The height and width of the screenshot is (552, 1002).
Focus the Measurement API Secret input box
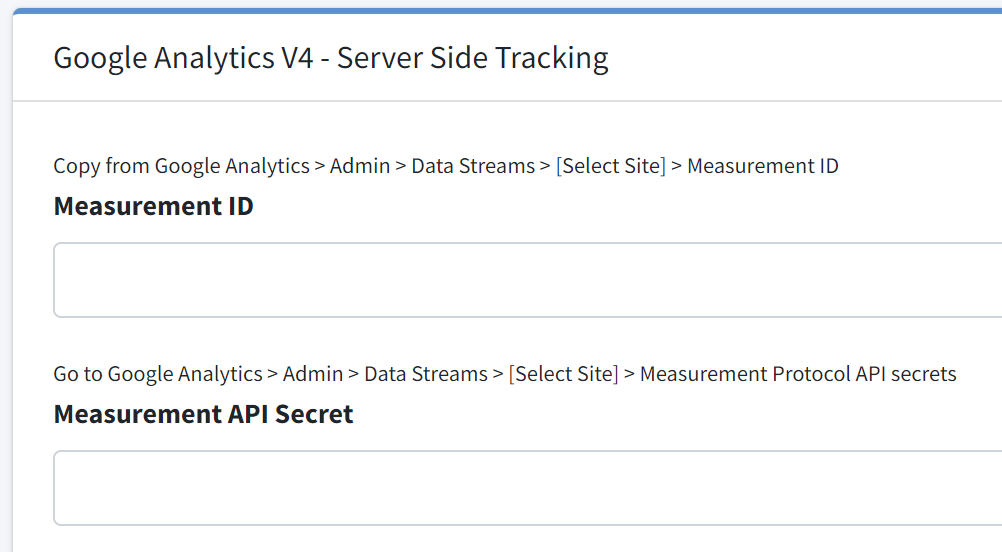[527, 488]
